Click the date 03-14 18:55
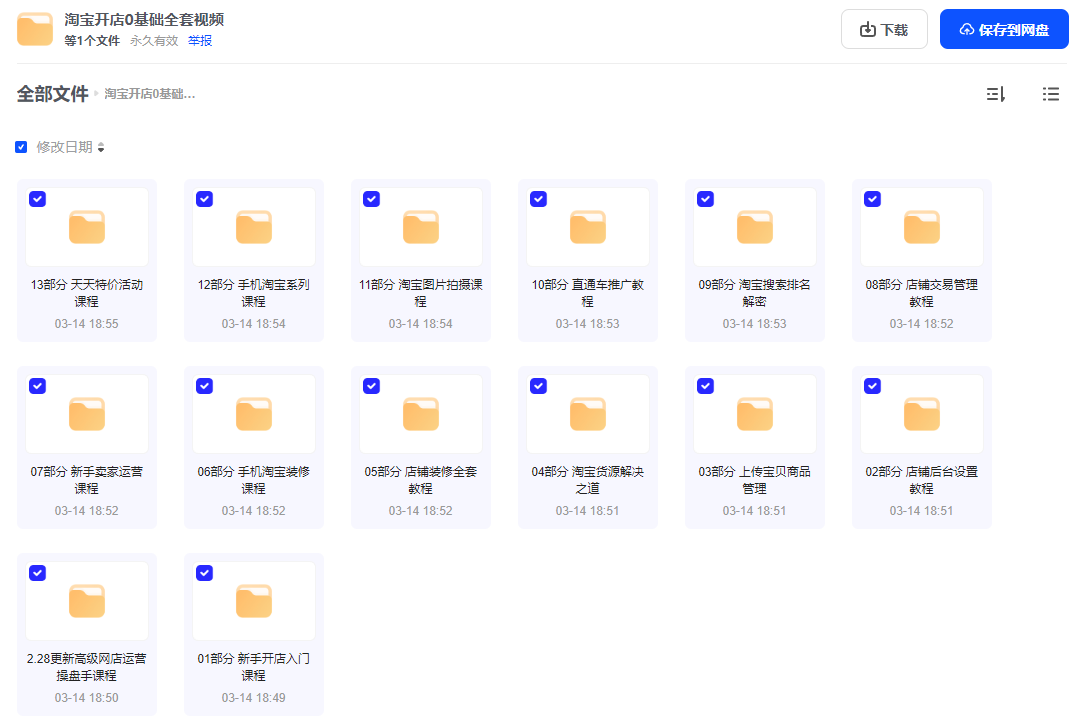The height and width of the screenshot is (719, 1085). (86, 324)
